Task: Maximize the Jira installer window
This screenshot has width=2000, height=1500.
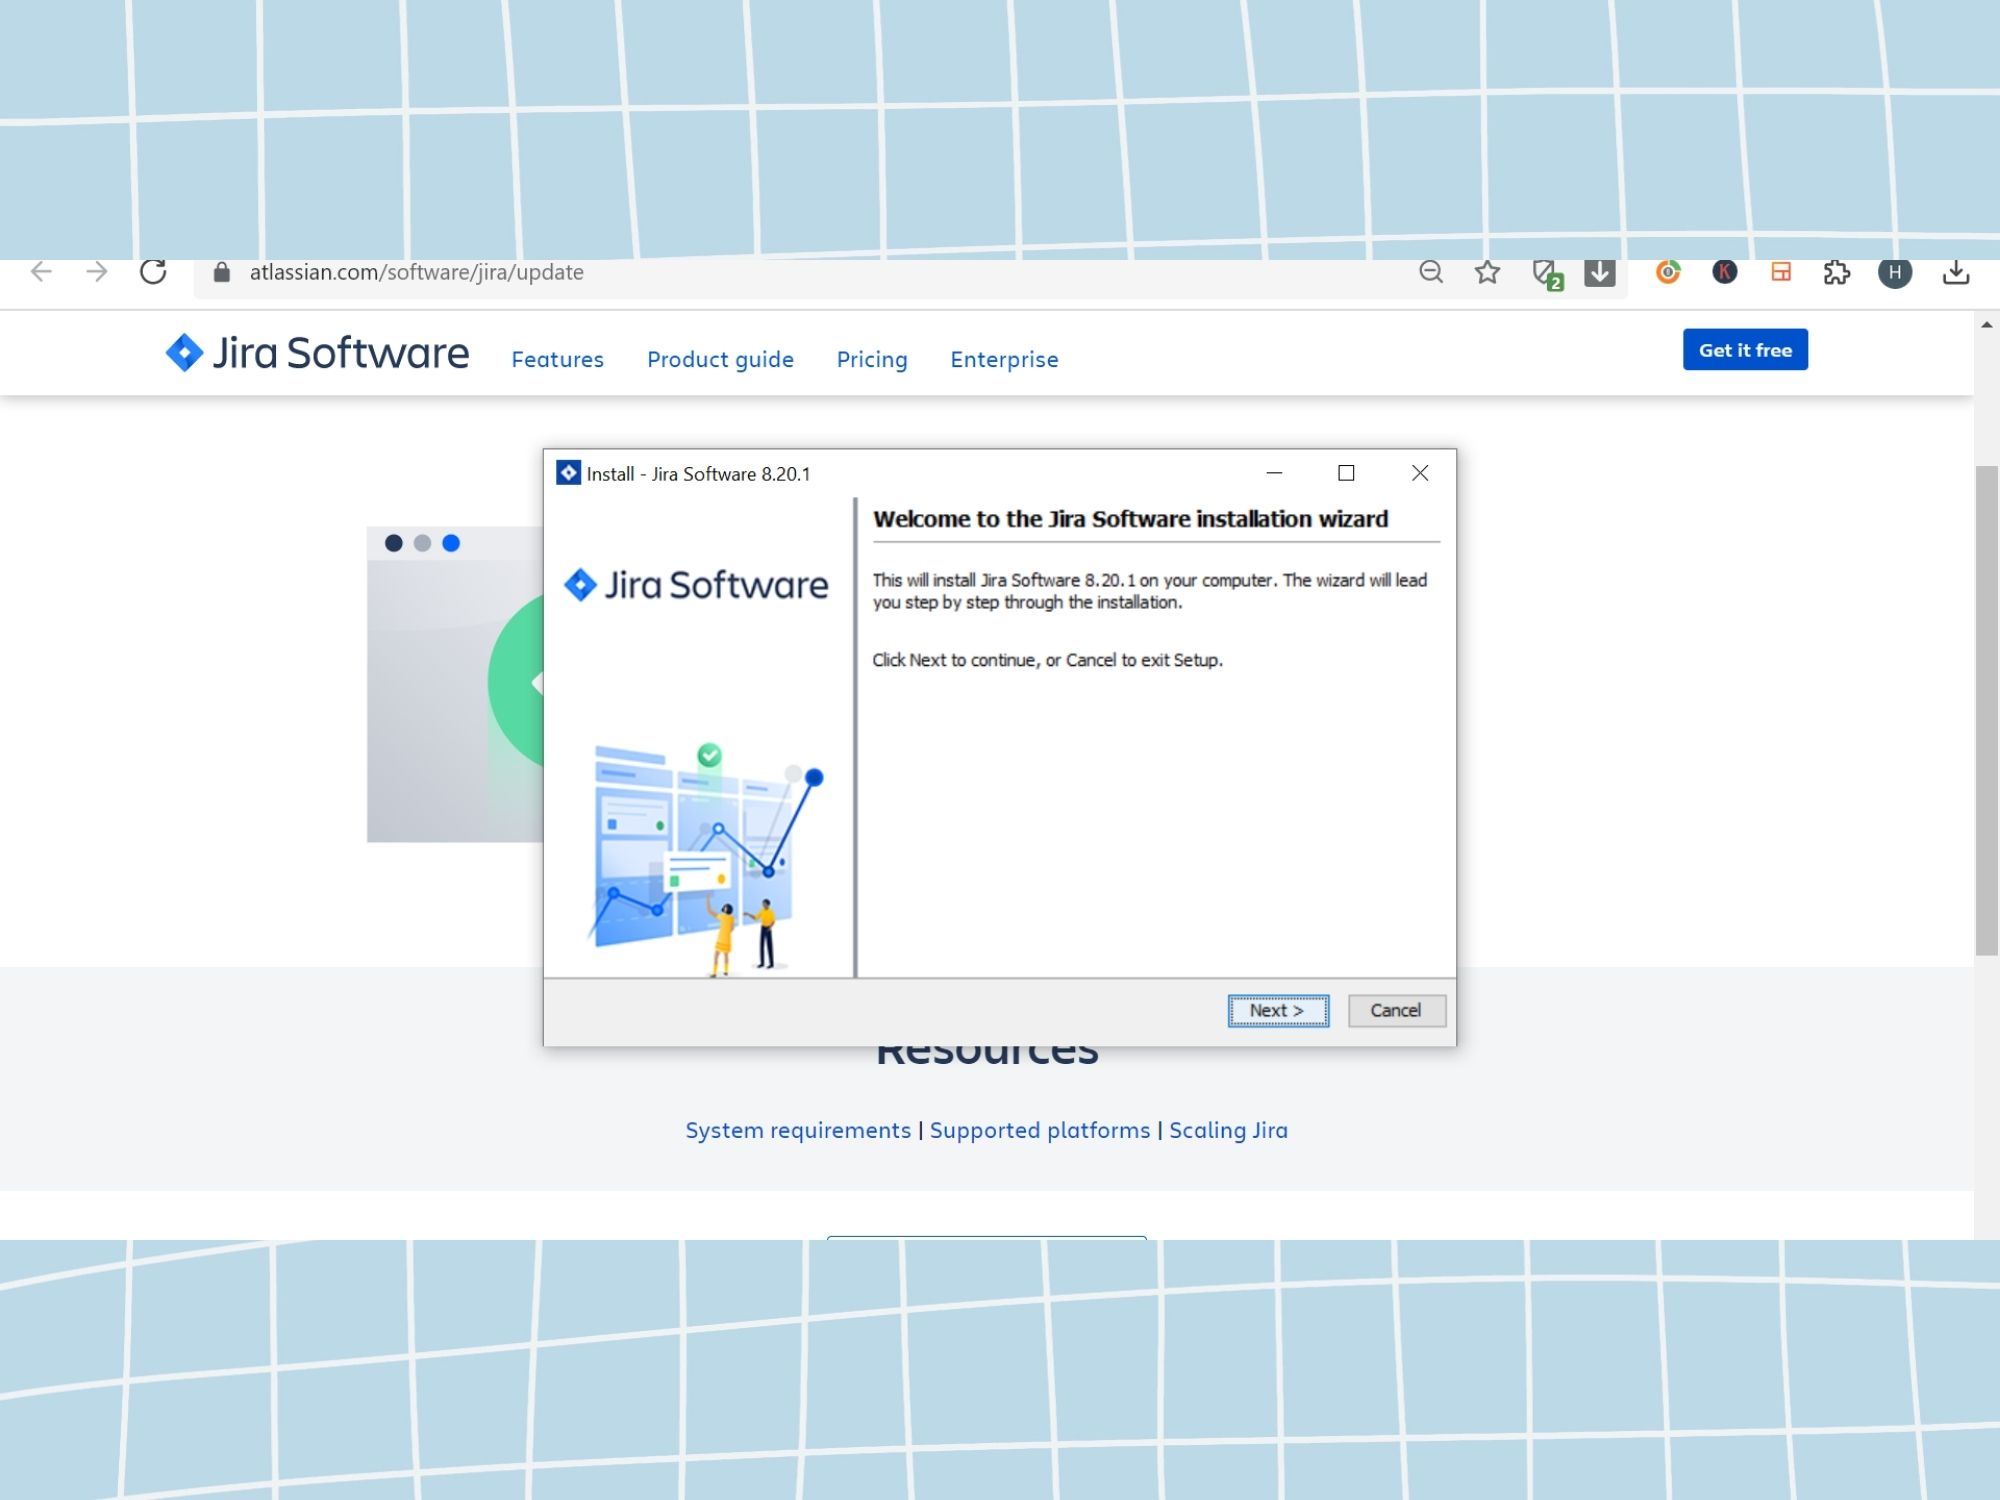Action: point(1346,473)
